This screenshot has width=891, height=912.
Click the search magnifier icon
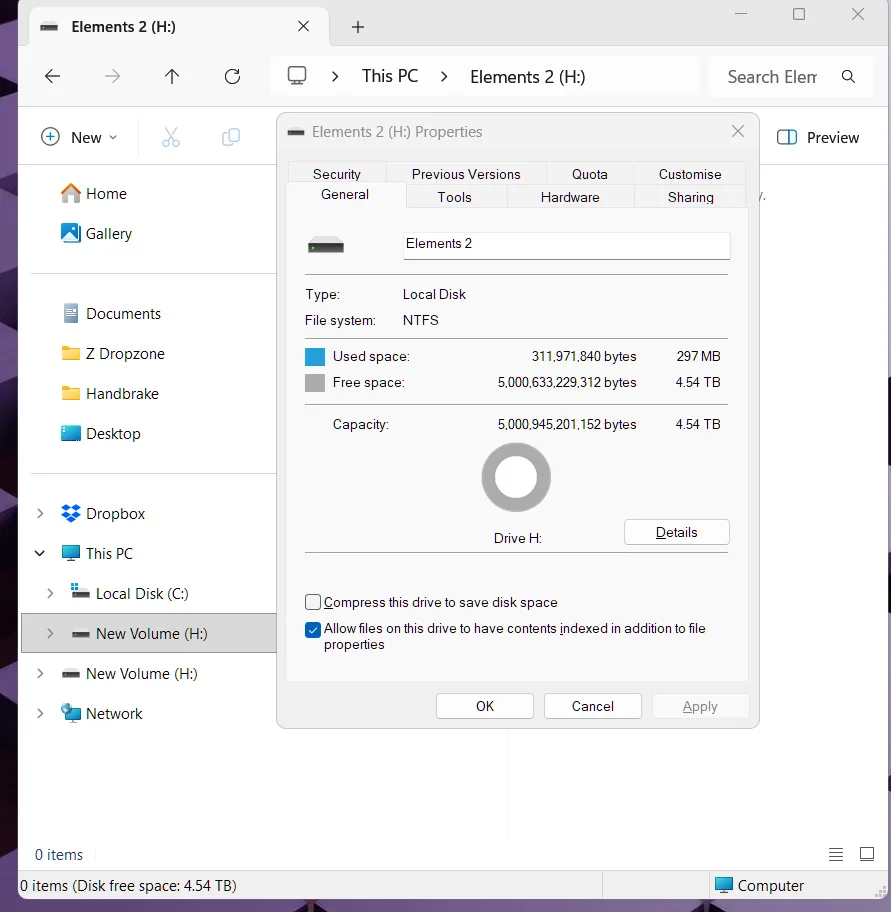[x=849, y=76]
